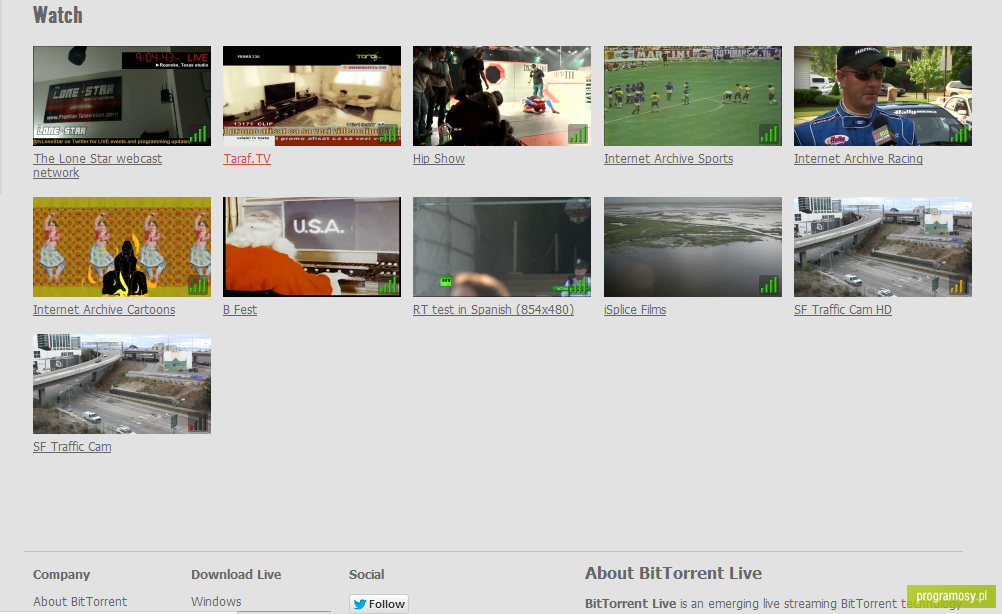The image size is (1002, 614).
Task: Click the iSplice Films link
Action: point(635,309)
